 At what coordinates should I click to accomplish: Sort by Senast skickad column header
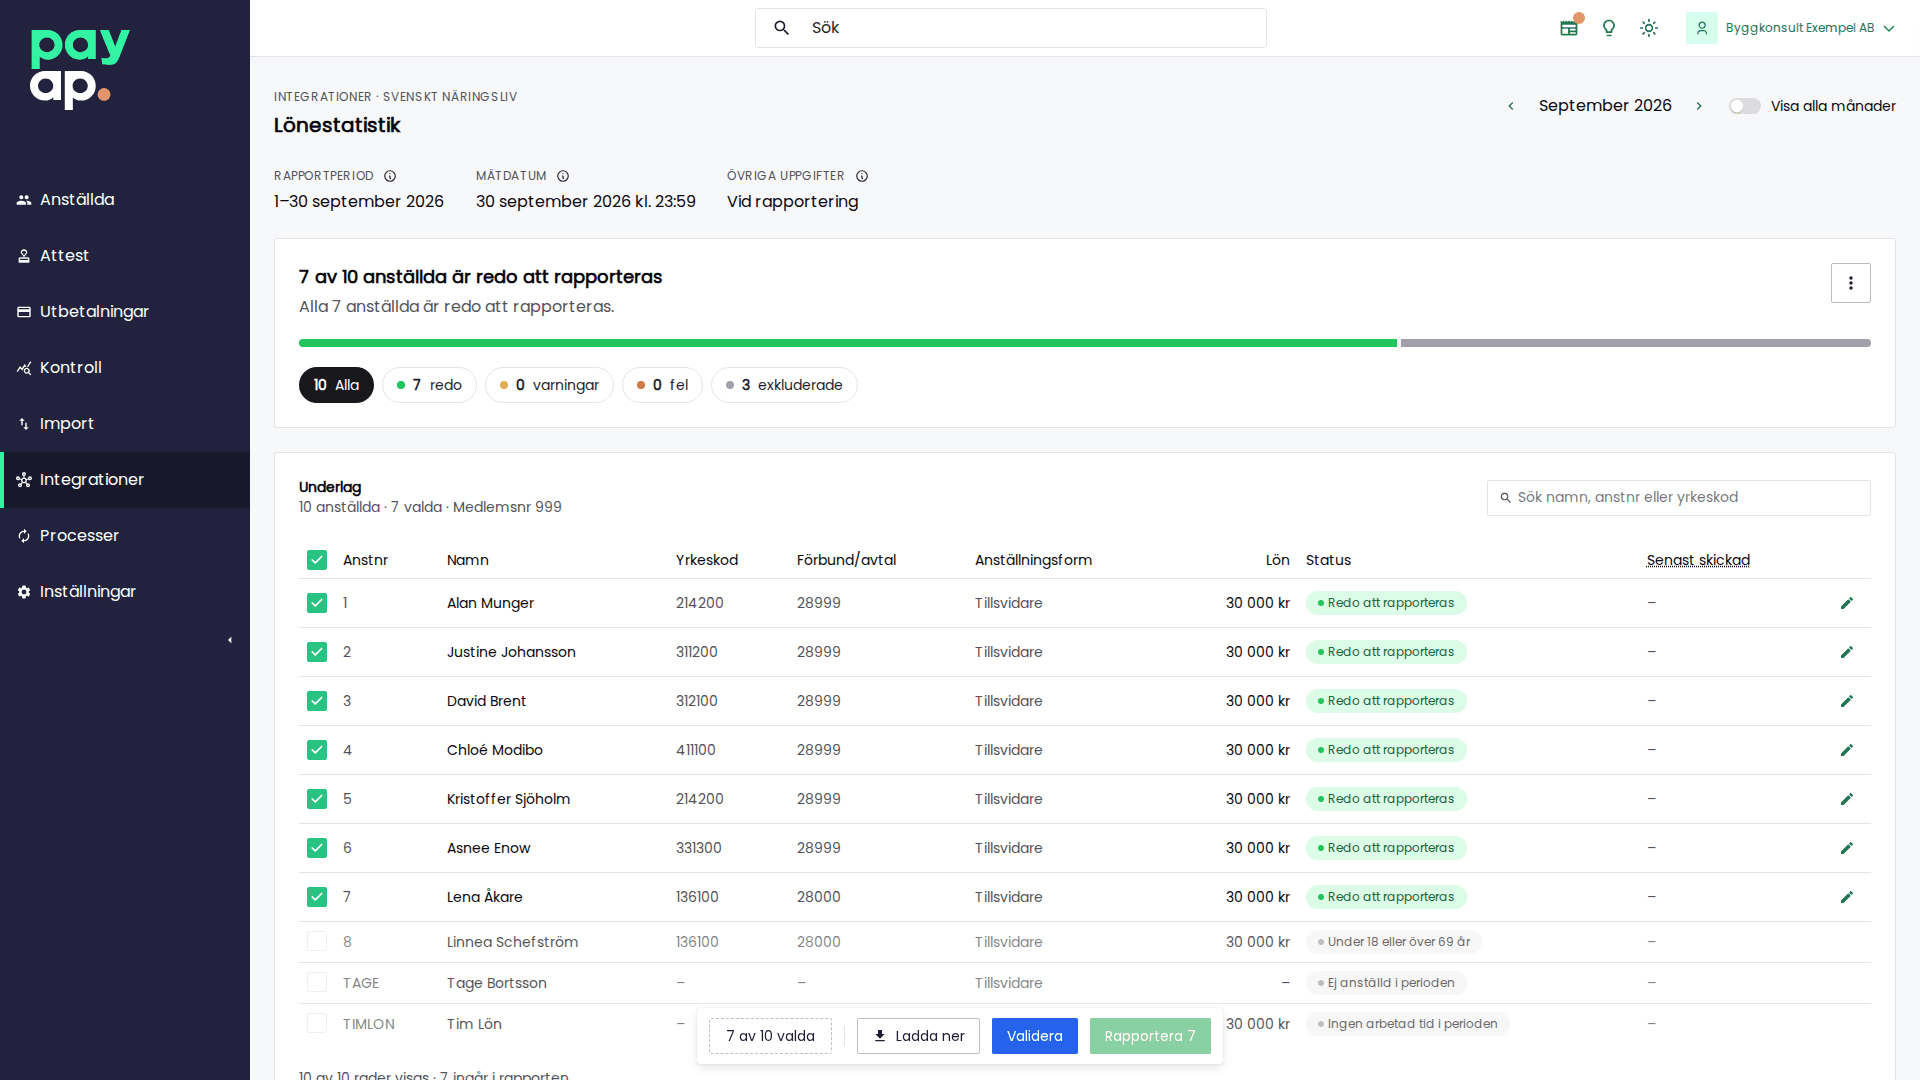click(1698, 560)
